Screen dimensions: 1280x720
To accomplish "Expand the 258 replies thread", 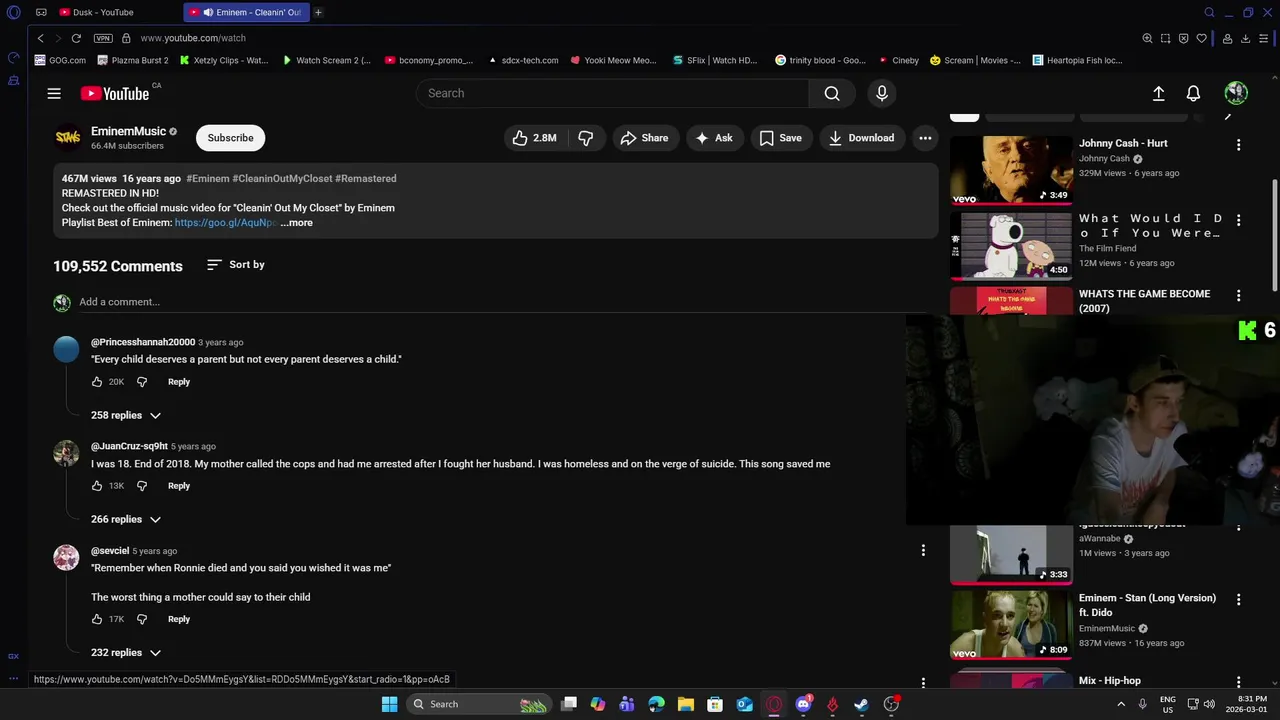I will click(126, 415).
